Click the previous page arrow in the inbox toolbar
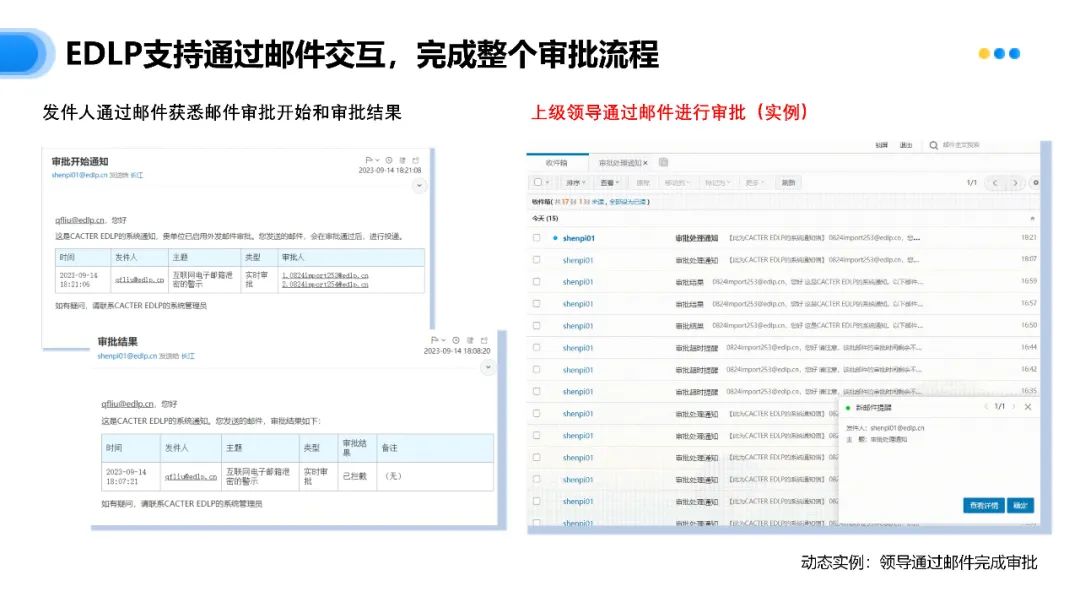This screenshot has height=608, width=1080. [995, 183]
